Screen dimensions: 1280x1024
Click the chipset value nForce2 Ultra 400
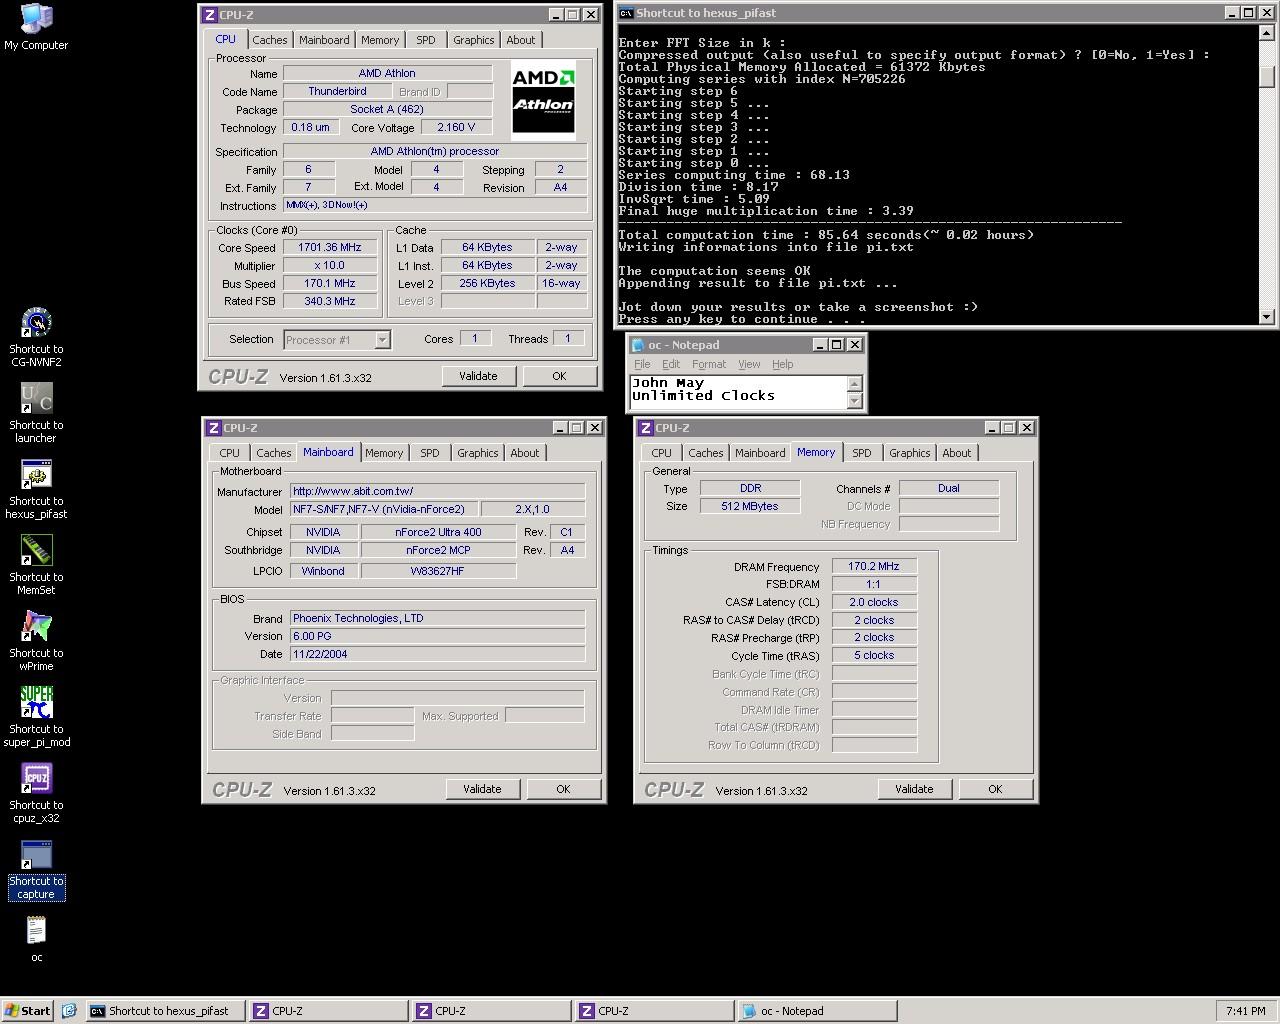438,532
